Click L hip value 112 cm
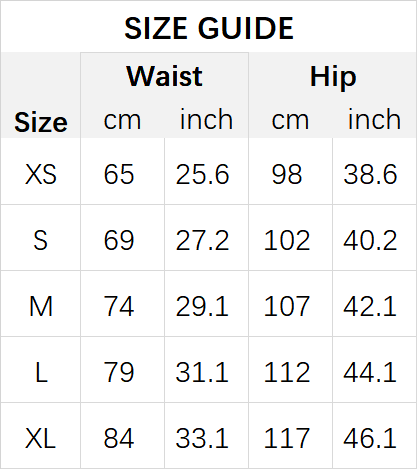 click(287, 372)
